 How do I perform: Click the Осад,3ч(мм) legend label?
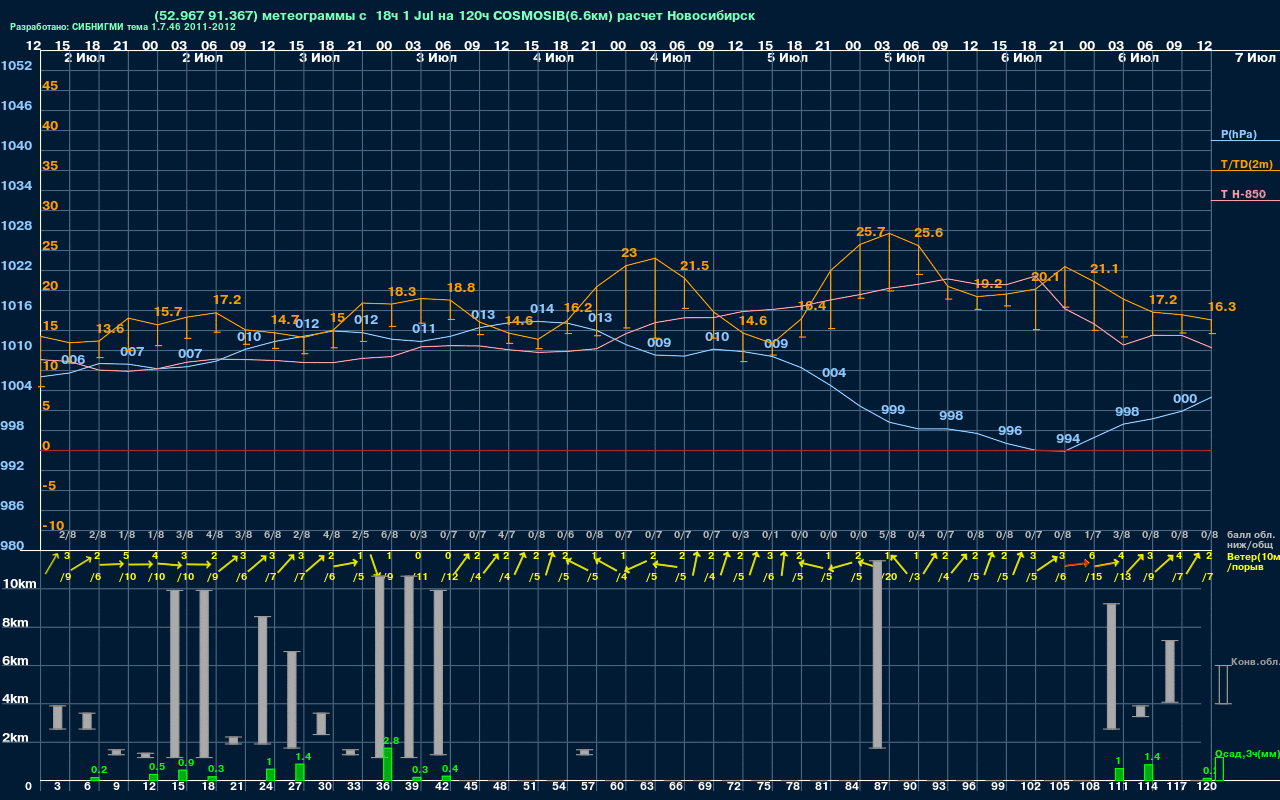(x=1246, y=753)
